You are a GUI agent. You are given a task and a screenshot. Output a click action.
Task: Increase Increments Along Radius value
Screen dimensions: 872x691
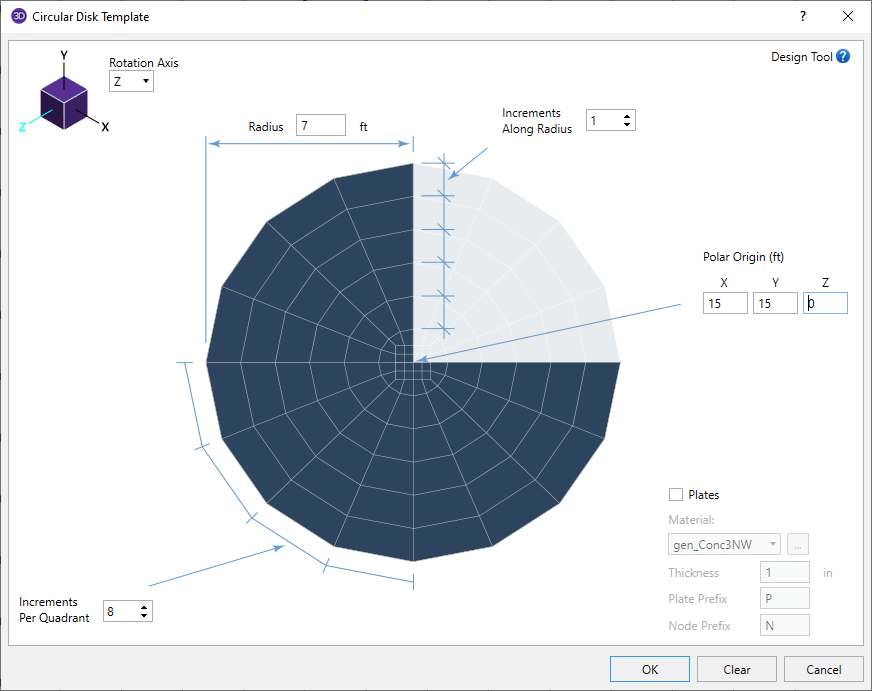(627, 116)
